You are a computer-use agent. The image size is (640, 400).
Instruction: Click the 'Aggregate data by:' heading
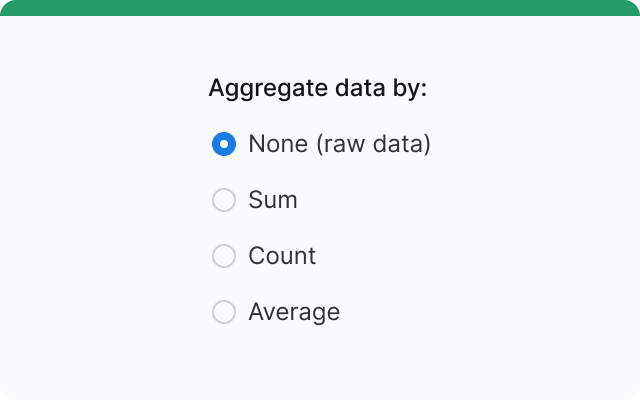317,88
